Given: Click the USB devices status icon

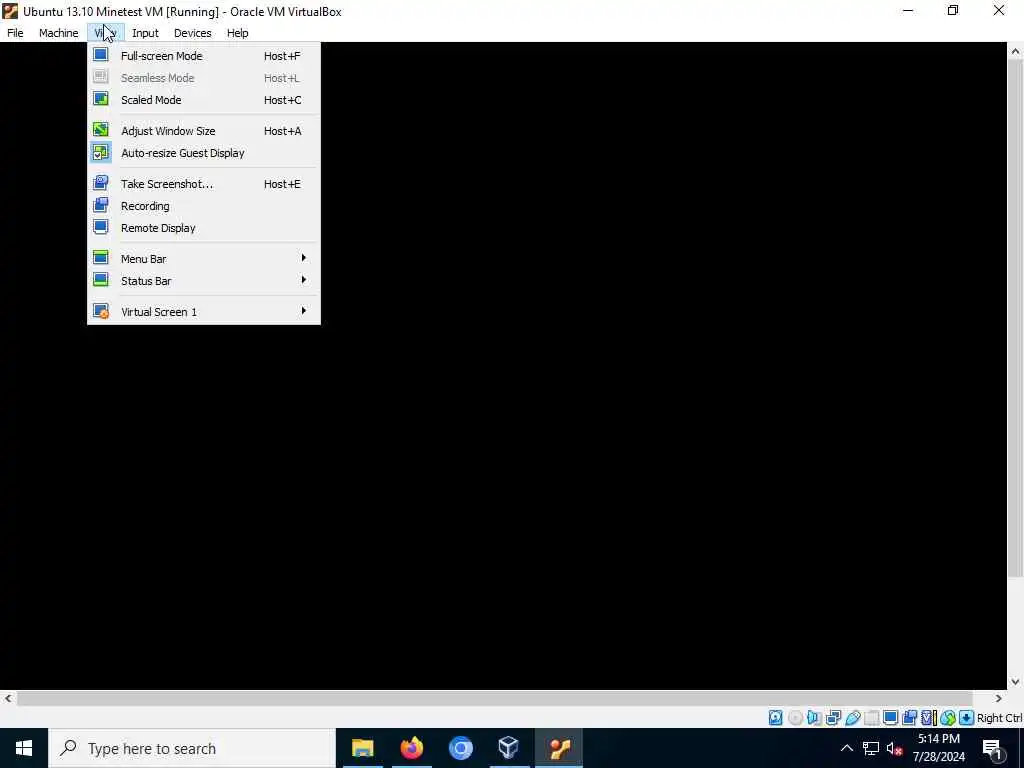Looking at the screenshot, I should coord(852,718).
